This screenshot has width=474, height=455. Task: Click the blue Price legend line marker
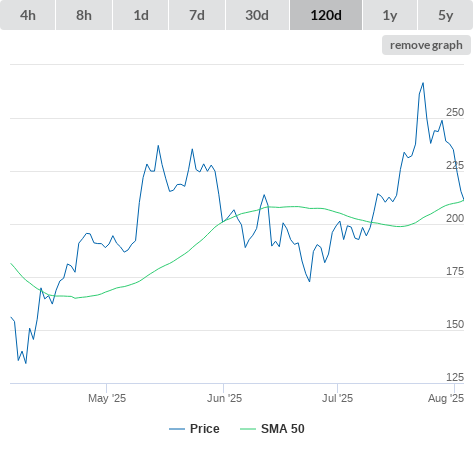pos(177,429)
